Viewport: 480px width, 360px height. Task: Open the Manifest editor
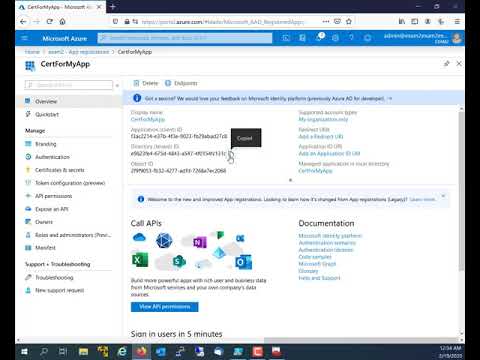tap(45, 248)
